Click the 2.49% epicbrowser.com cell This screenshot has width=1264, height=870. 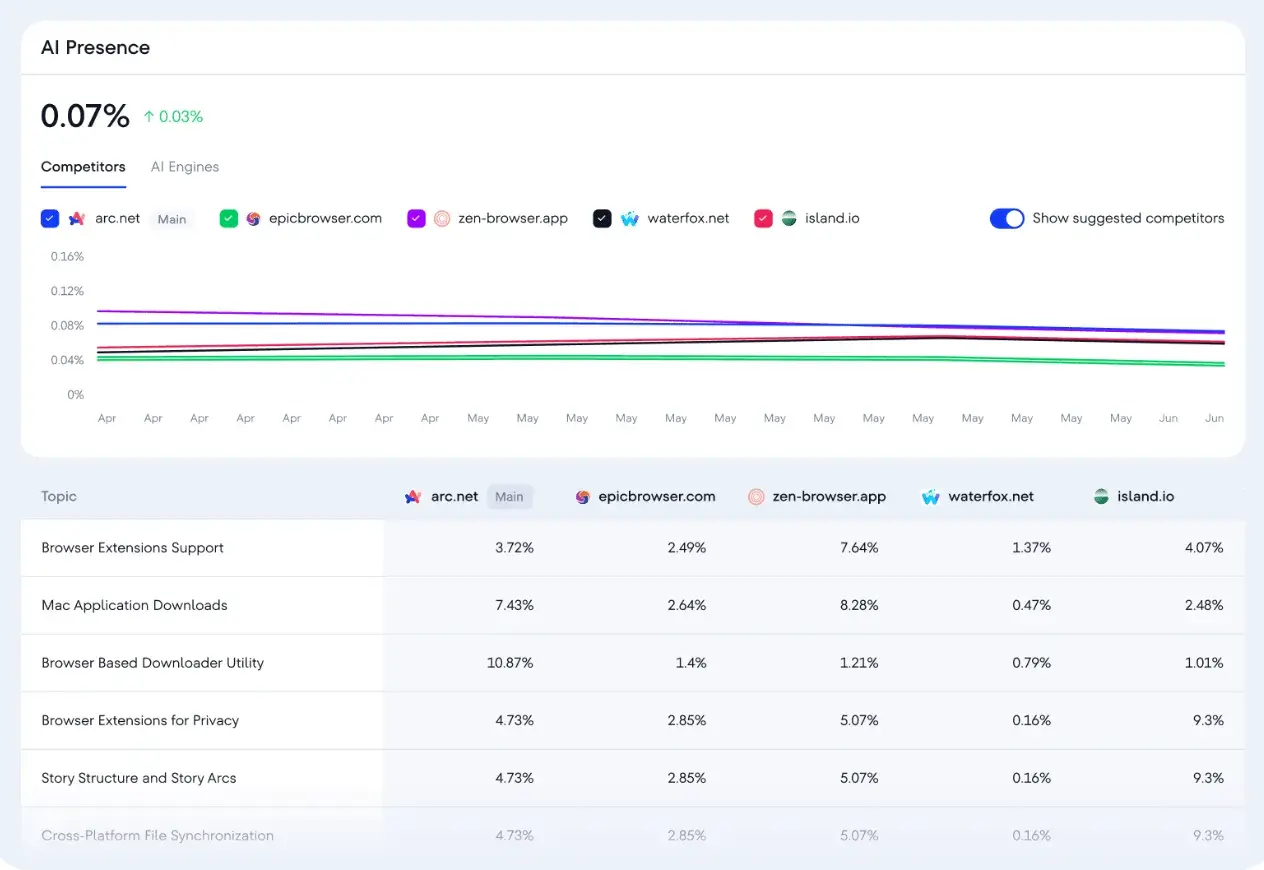click(687, 548)
